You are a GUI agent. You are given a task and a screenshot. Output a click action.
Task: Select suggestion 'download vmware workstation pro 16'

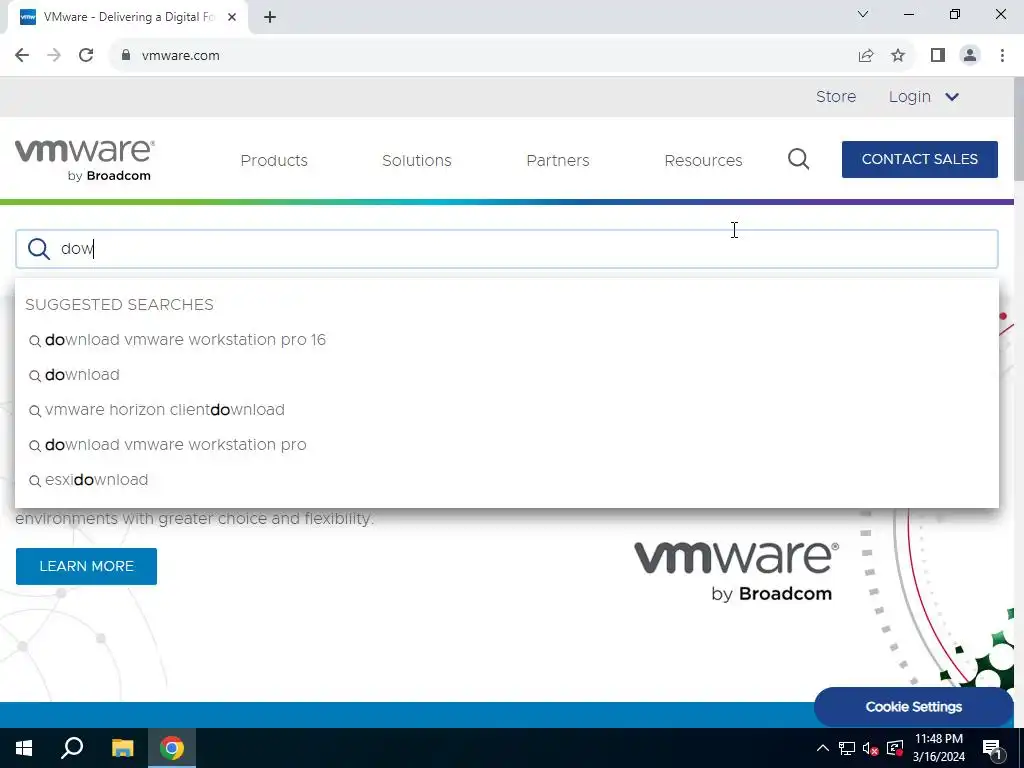pos(185,340)
